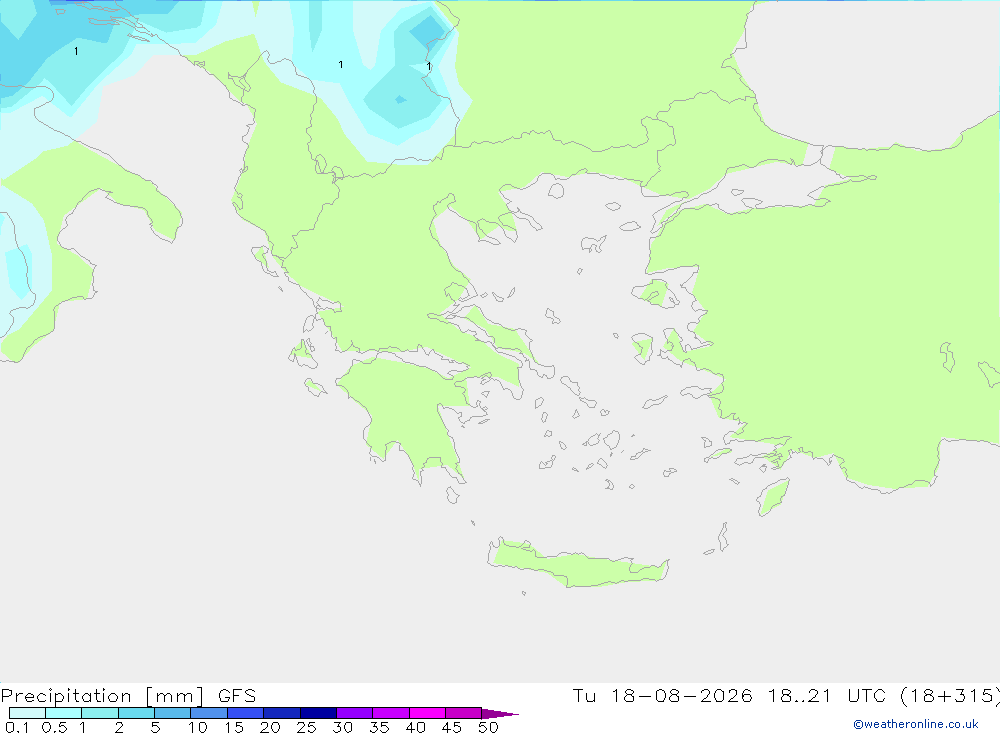Click the legend value '20'
The height and width of the screenshot is (733, 1000).
(270, 727)
